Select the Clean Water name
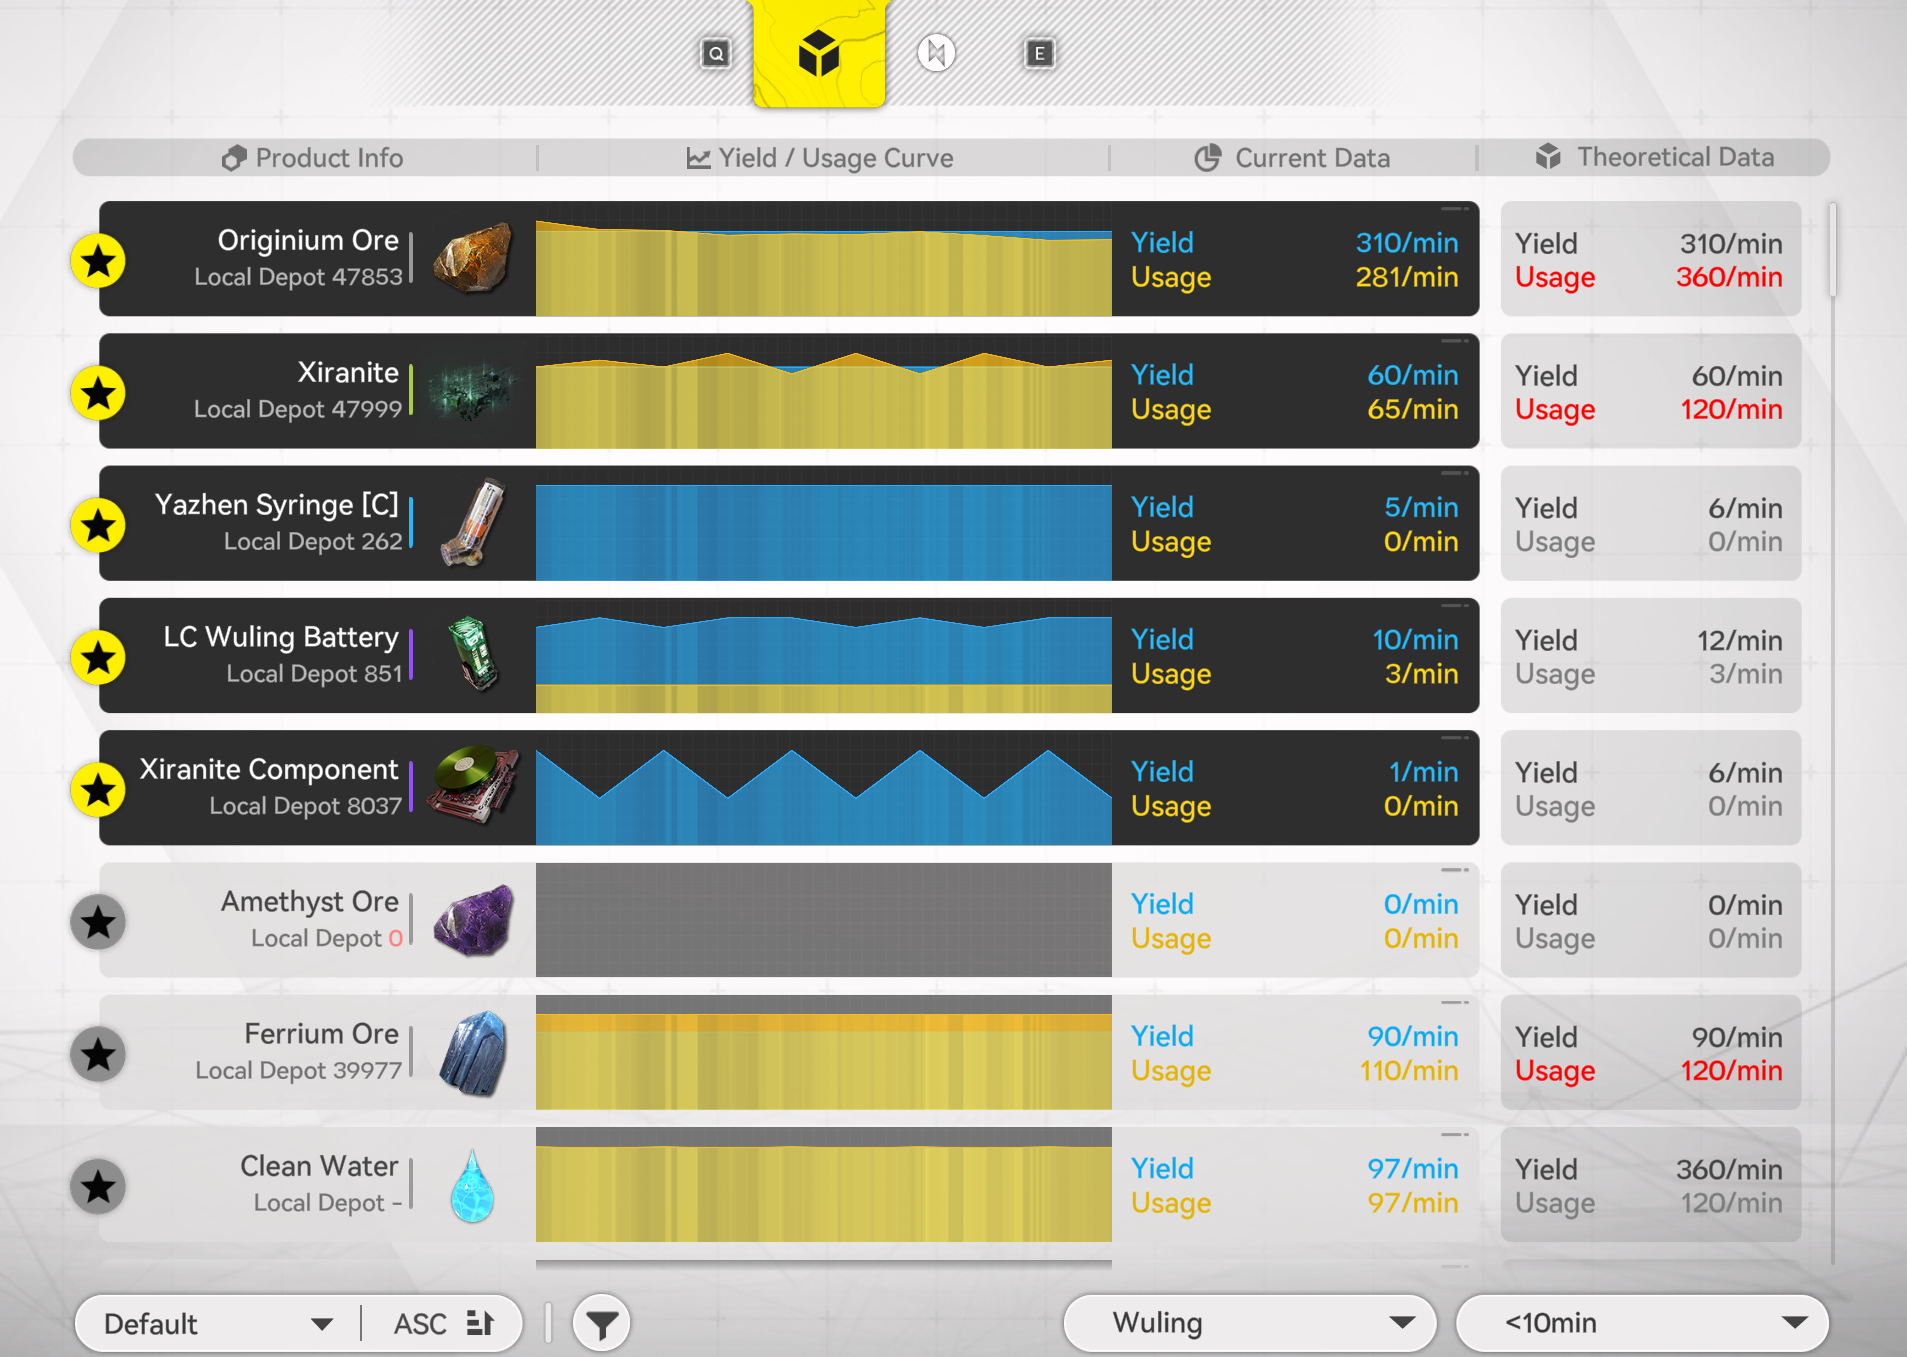Screen dimensions: 1907x1357 pyautogui.click(x=320, y=1166)
